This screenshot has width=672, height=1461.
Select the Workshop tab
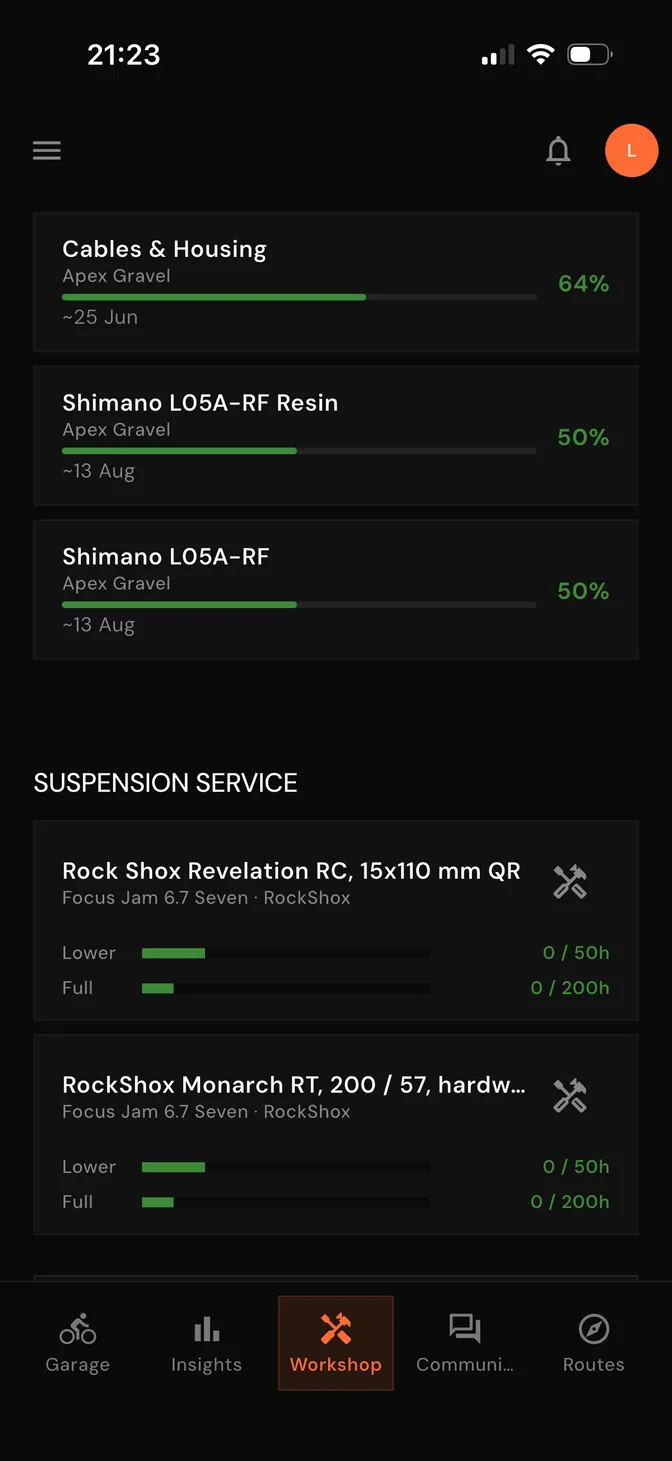[x=336, y=1343]
